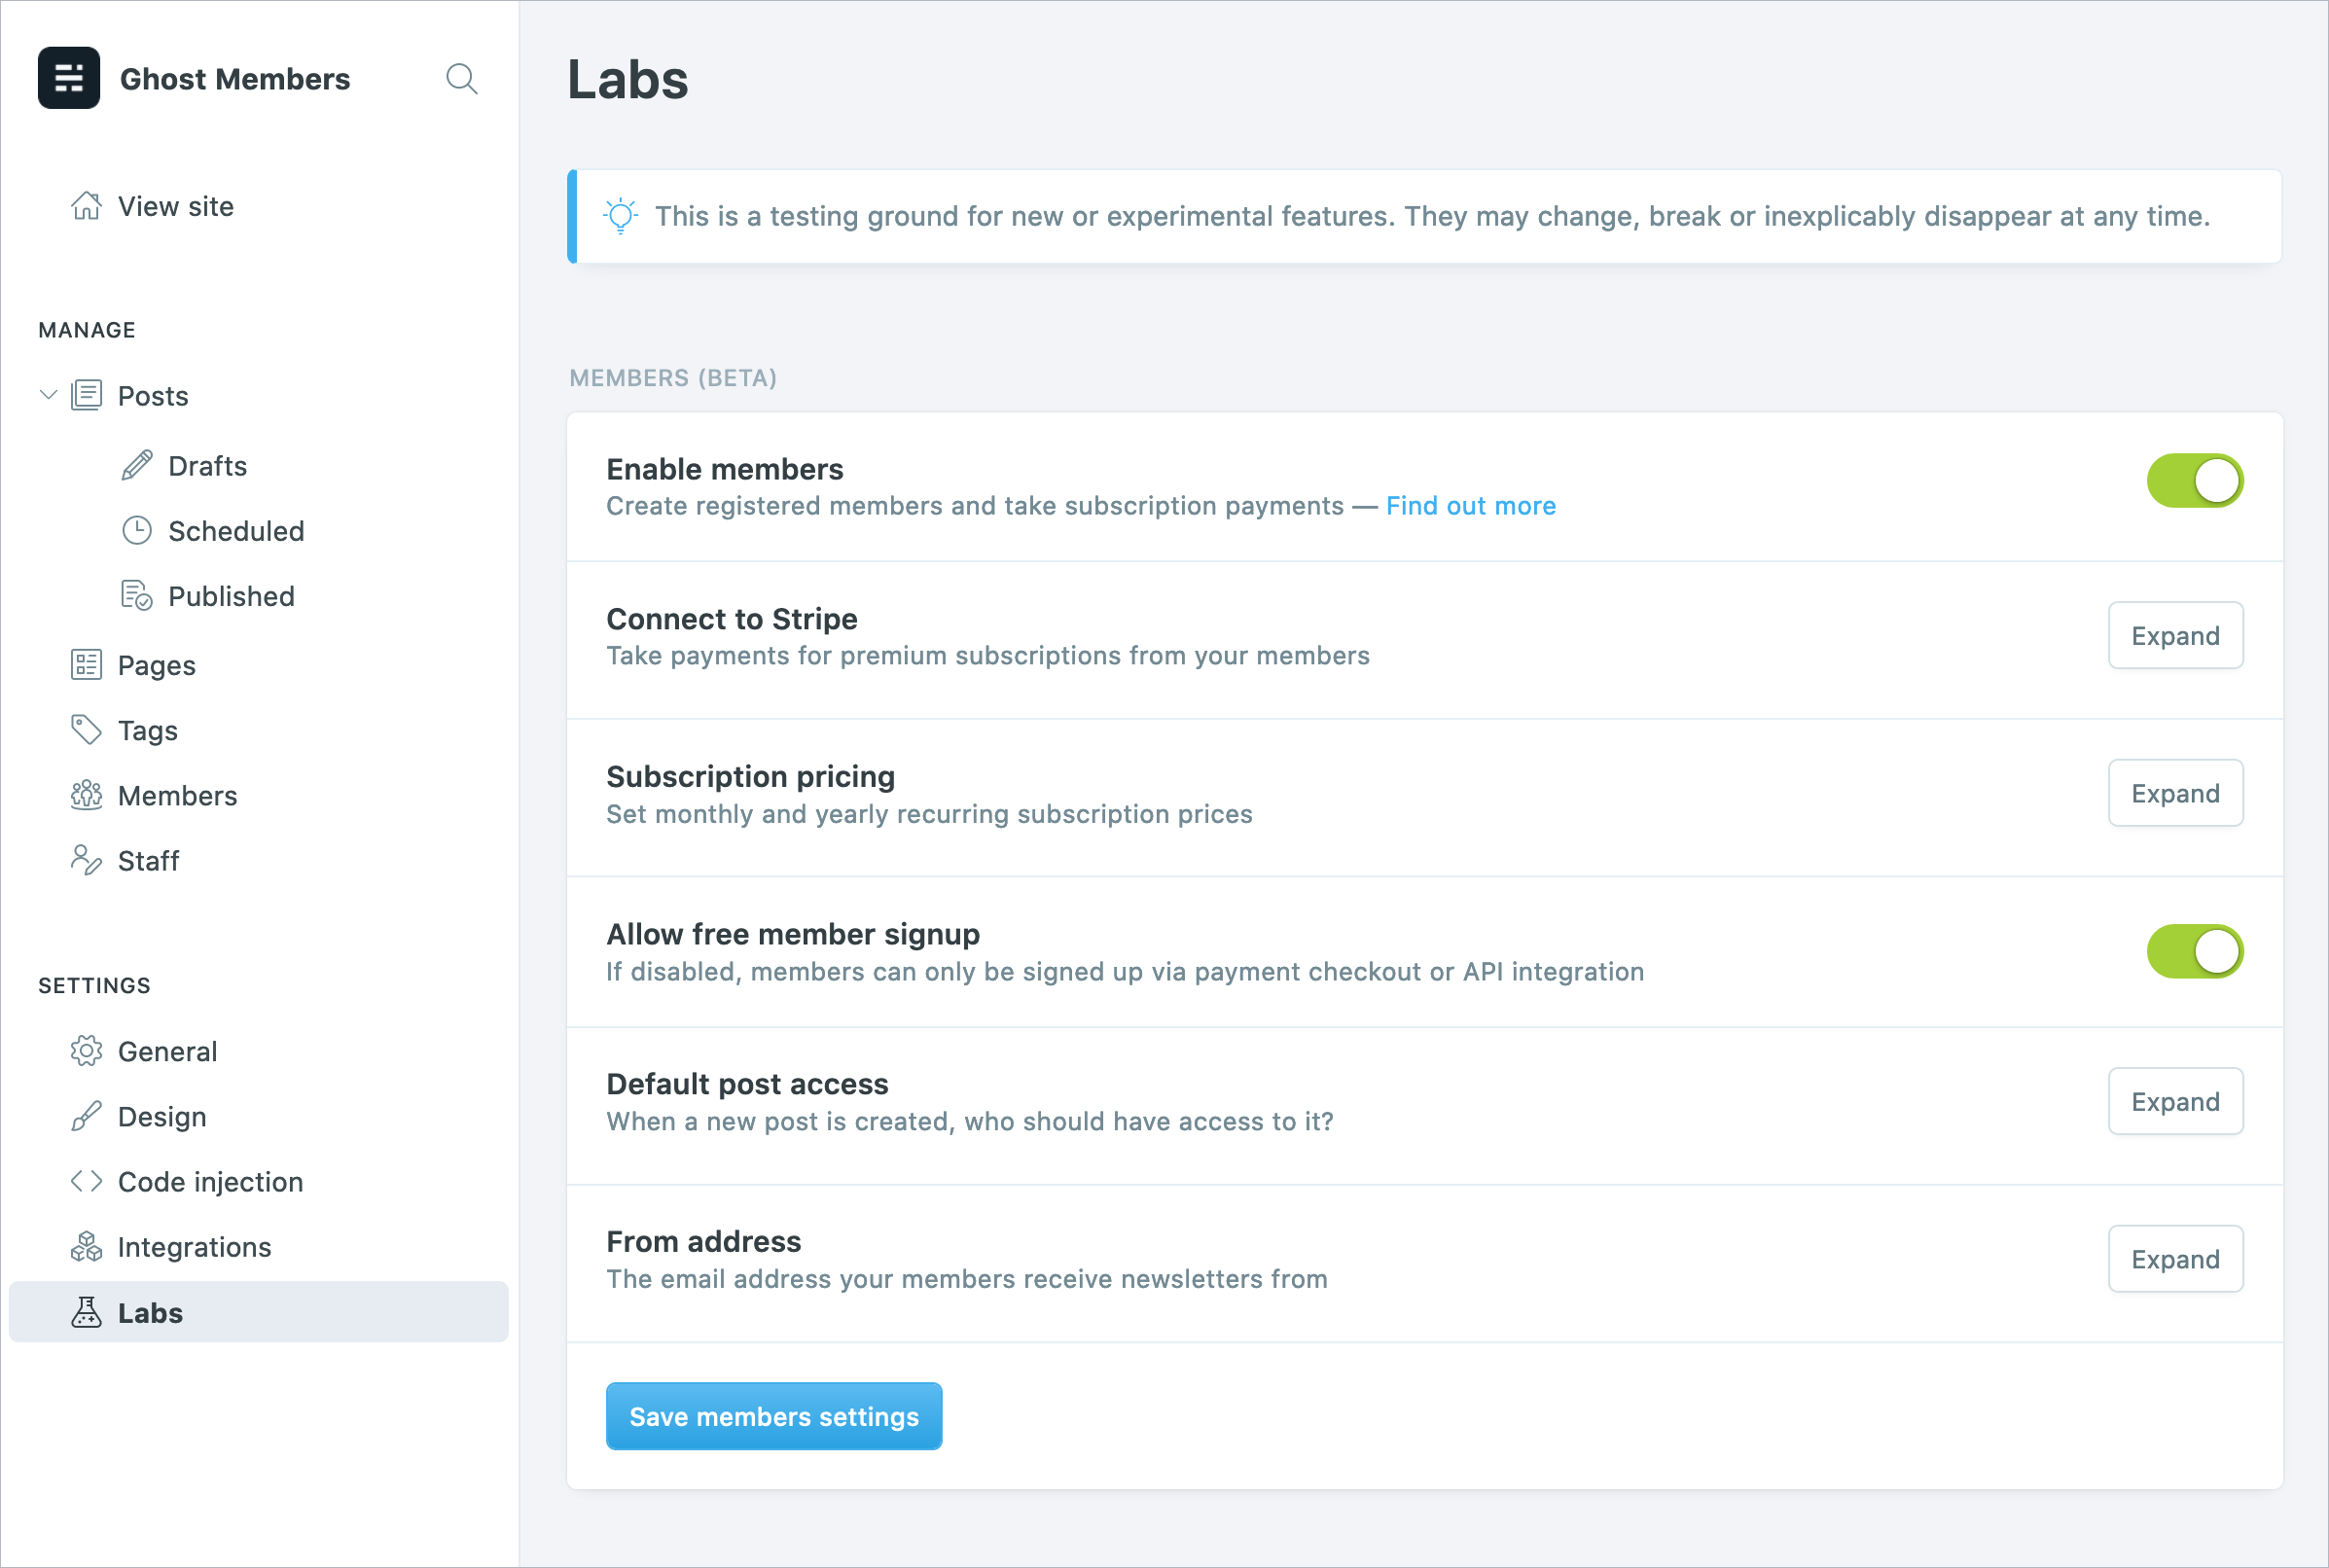2329x1568 pixels.
Task: Expand the Connect to Stripe section
Action: click(x=2174, y=636)
